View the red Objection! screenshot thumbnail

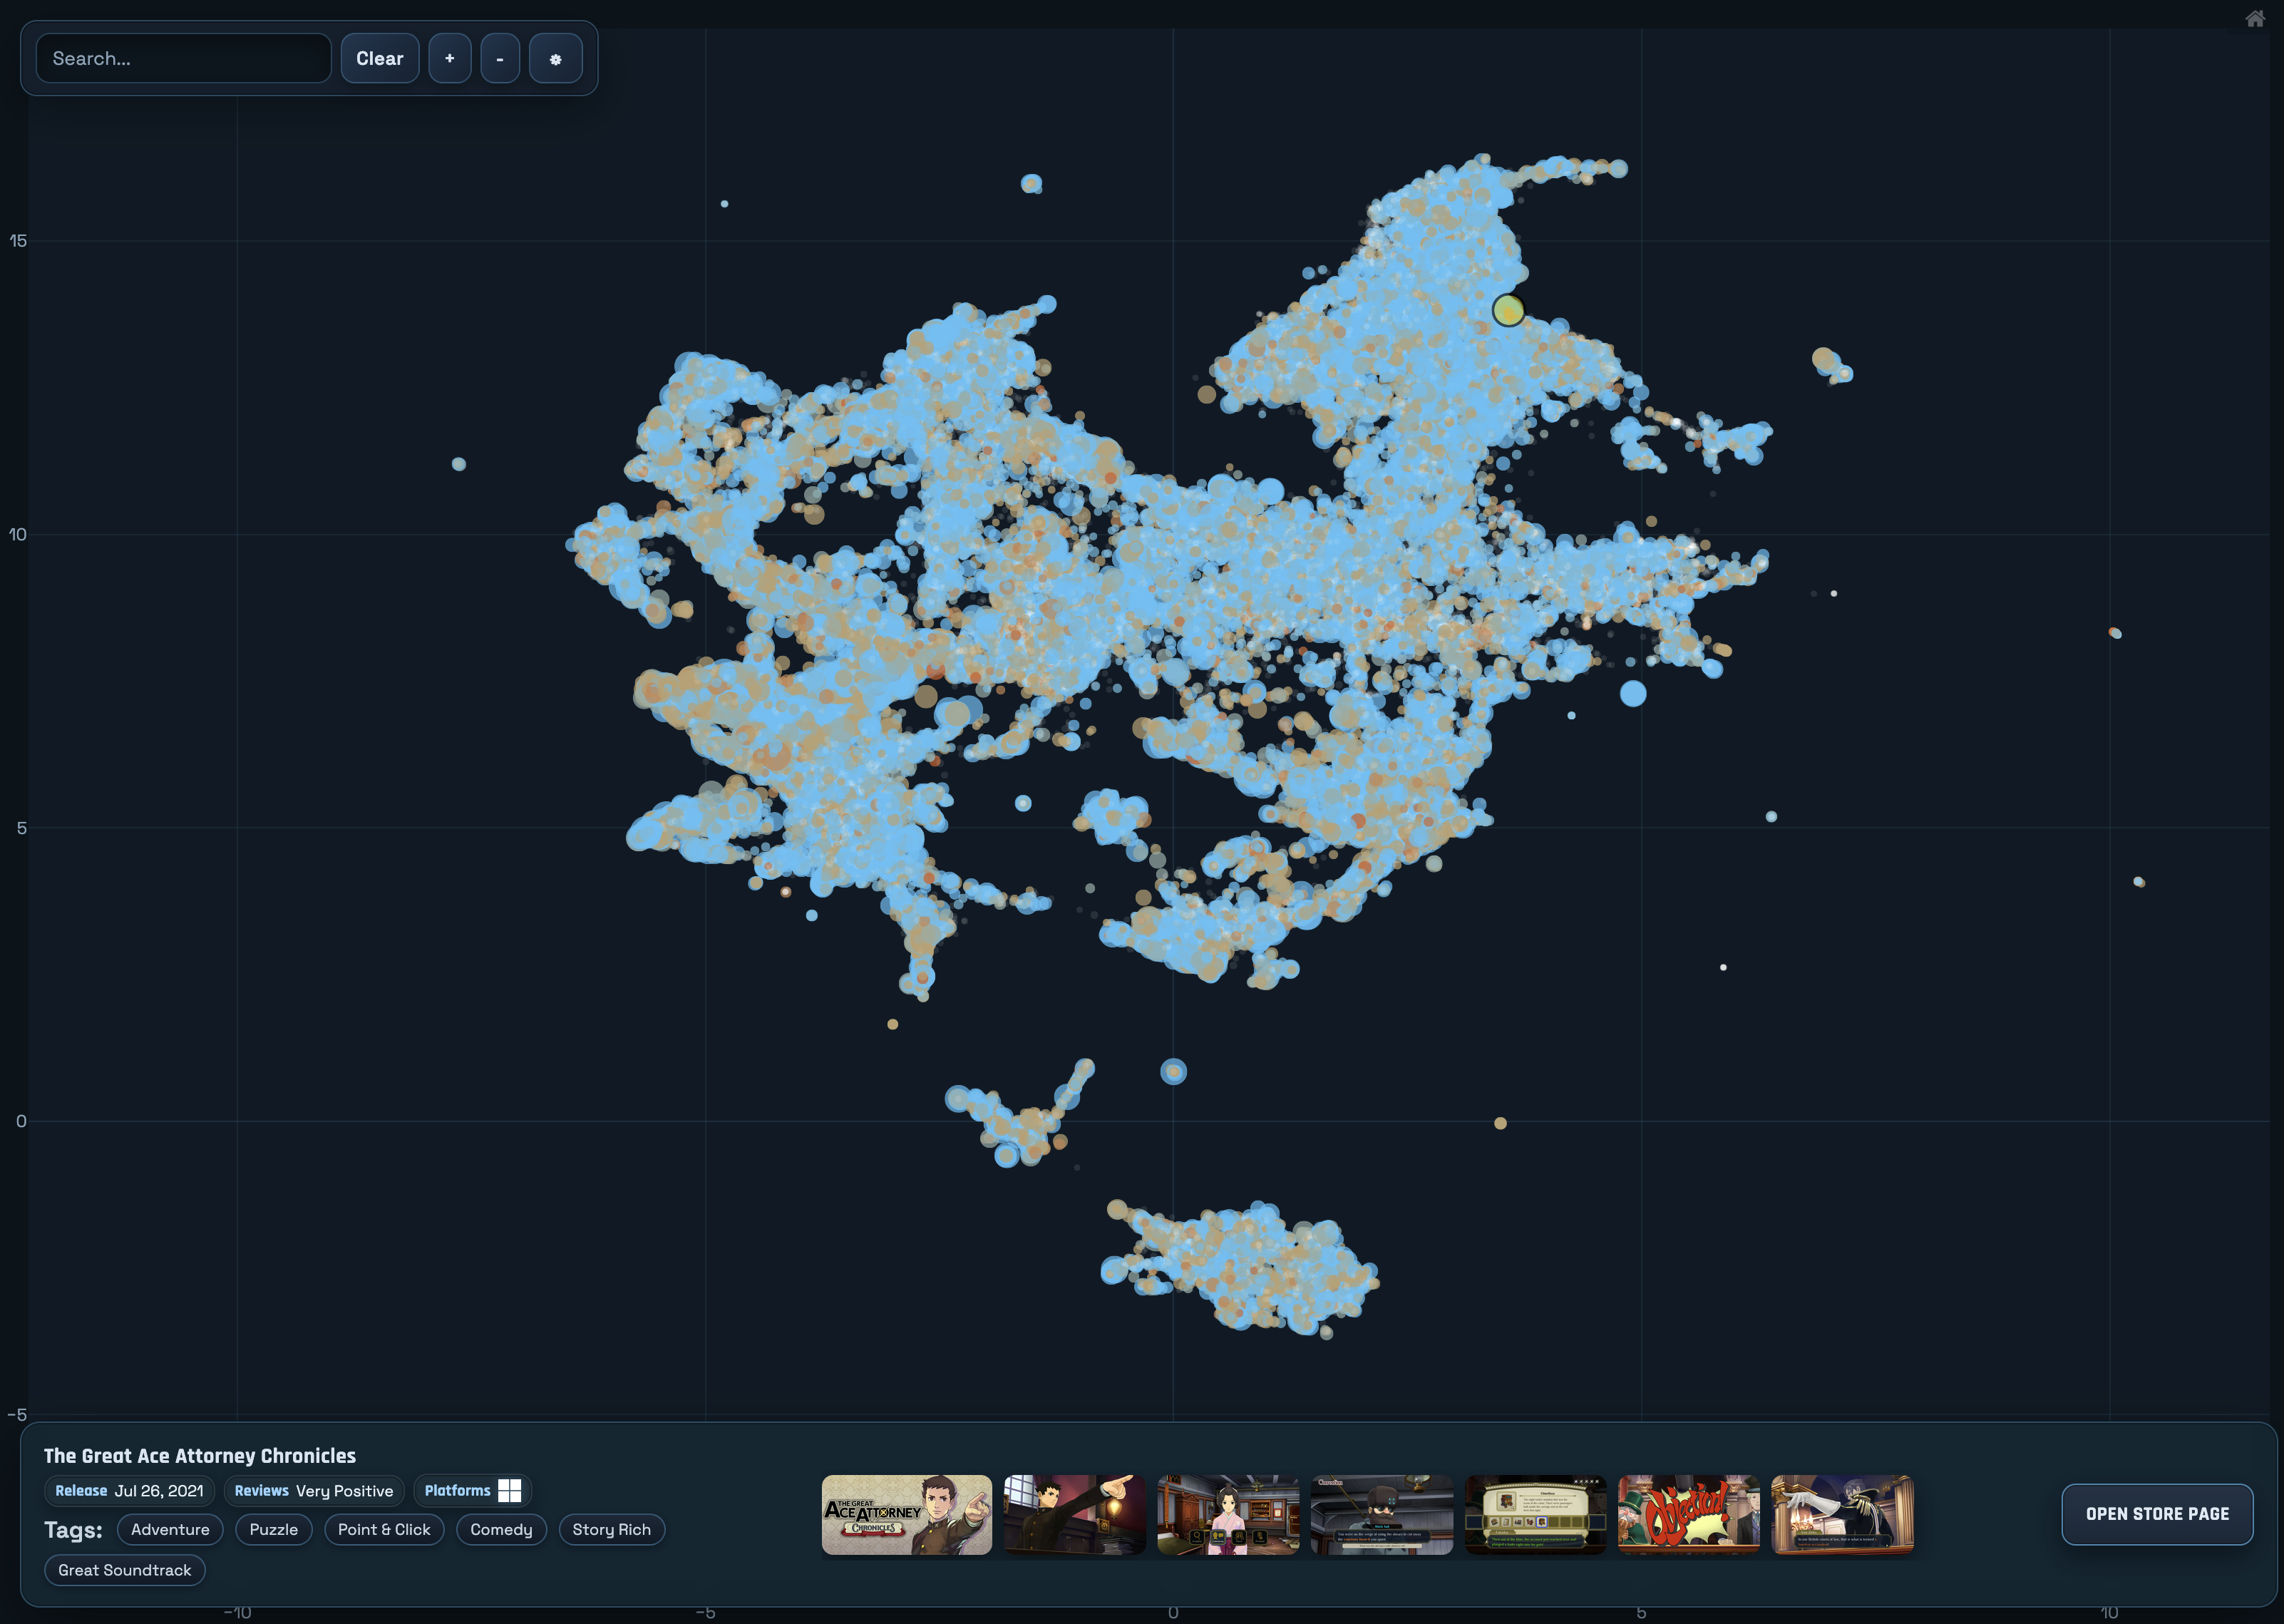coord(1688,1514)
